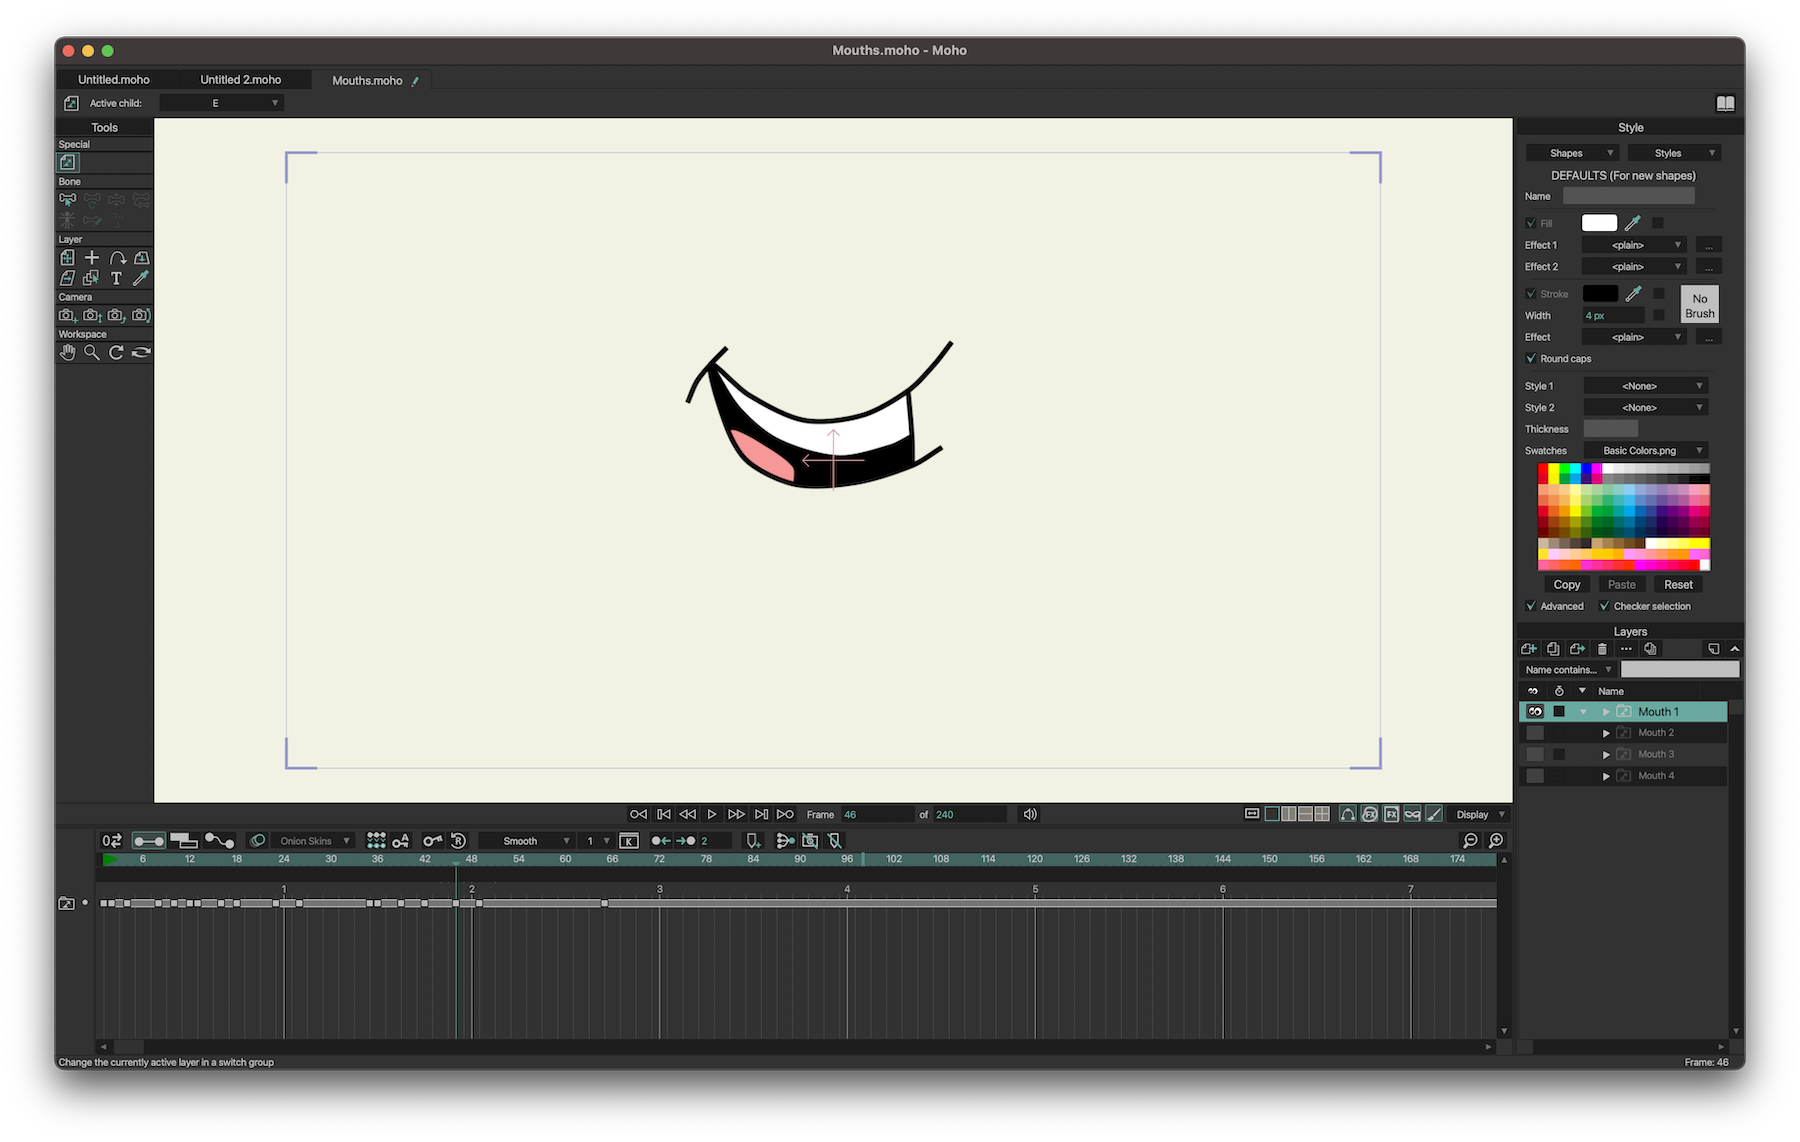Click the Copy style button
Image resolution: width=1800 pixels, height=1142 pixels.
[1567, 585]
